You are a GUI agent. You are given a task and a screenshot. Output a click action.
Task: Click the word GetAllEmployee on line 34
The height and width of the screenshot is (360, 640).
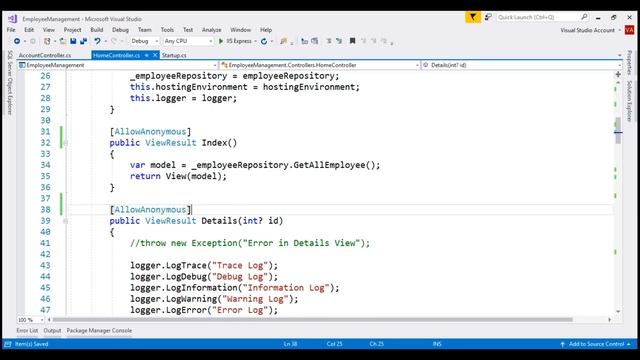pos(329,165)
